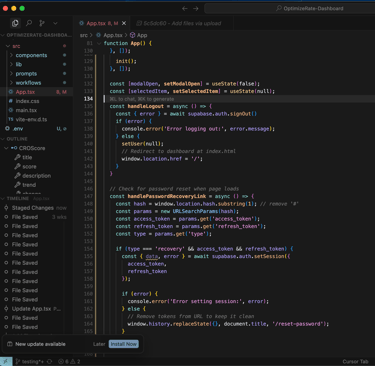Close the App.tsx tab
Image resolution: width=375 pixels, height=366 pixels.
click(124, 23)
